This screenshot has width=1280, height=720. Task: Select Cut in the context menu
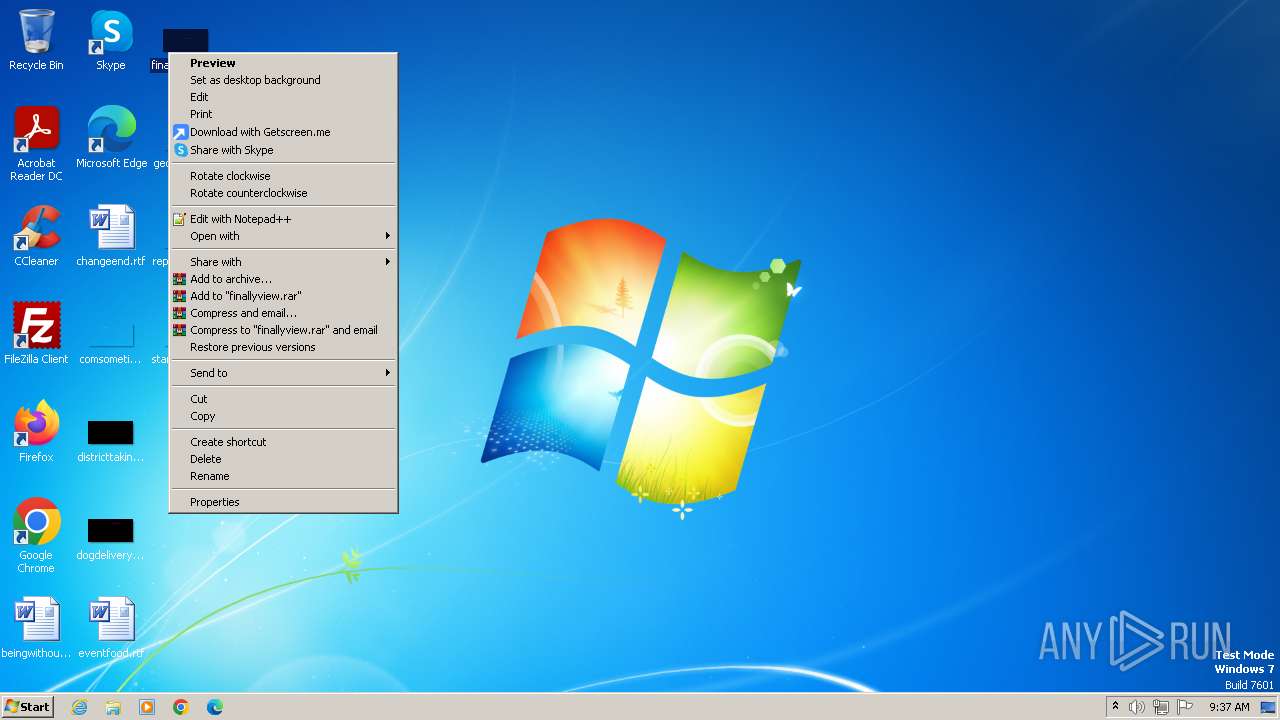(x=283, y=399)
